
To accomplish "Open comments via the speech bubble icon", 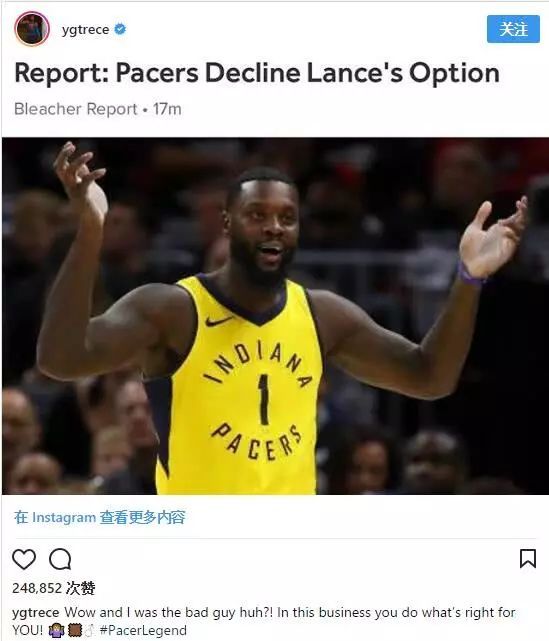I will (x=60, y=559).
